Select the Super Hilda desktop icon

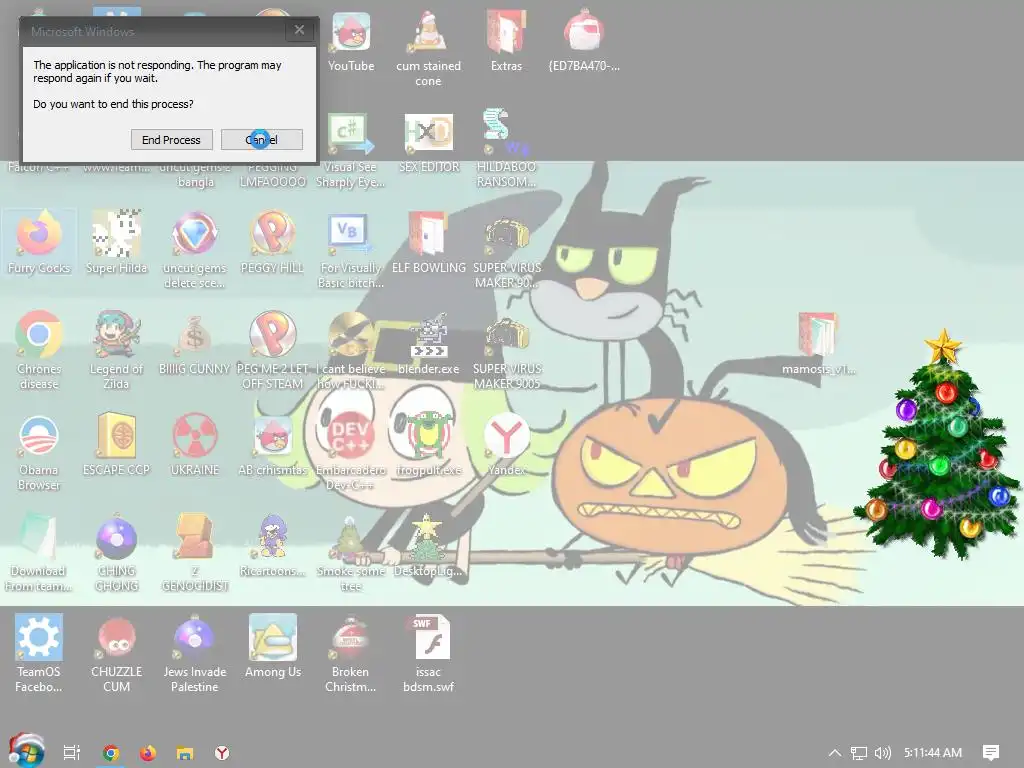click(116, 243)
